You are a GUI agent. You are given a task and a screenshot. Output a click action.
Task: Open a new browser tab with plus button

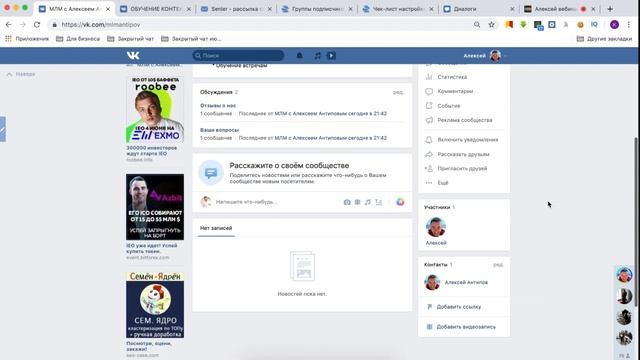(x=610, y=9)
